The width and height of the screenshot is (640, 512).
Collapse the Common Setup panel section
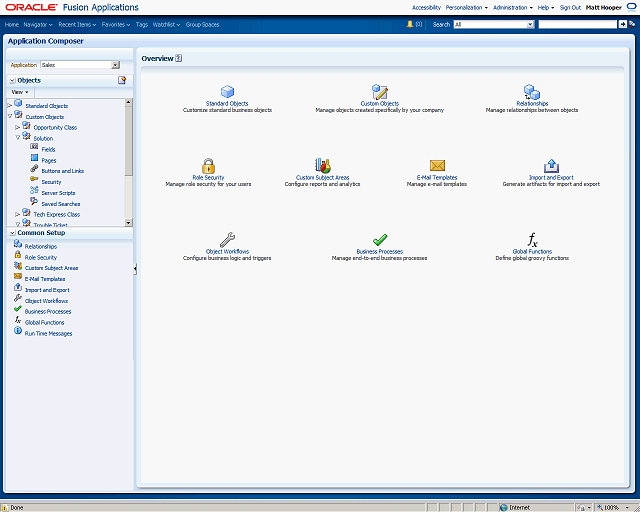(12, 233)
